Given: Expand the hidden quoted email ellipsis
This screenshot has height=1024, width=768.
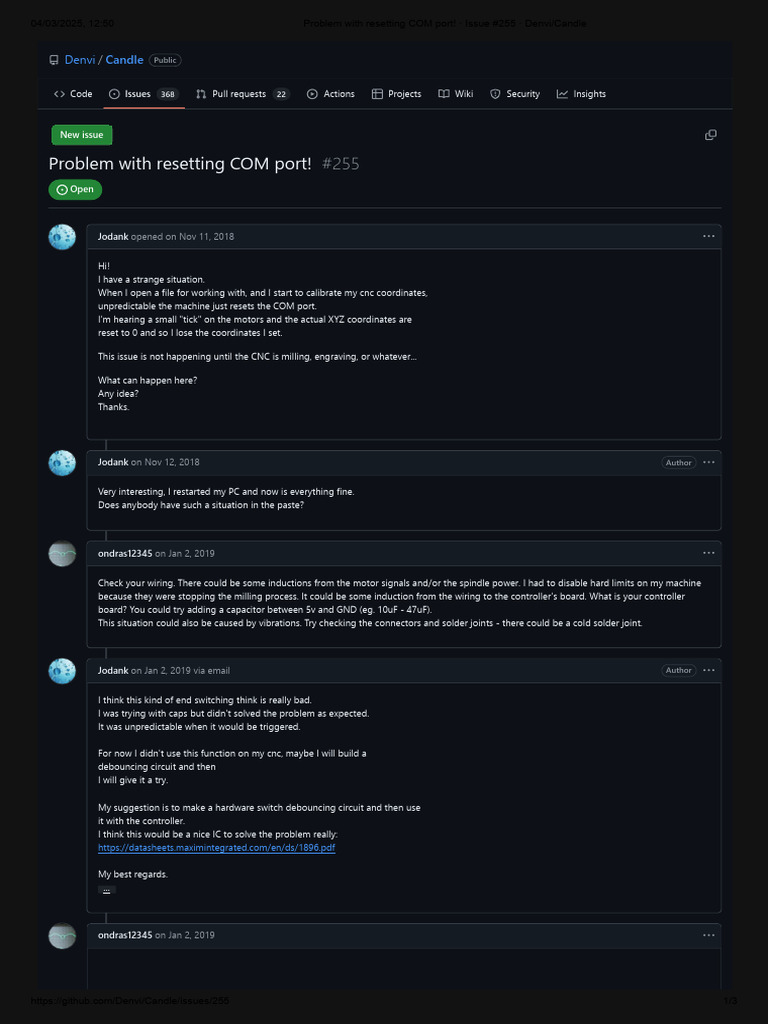Looking at the screenshot, I should pyautogui.click(x=106, y=889).
